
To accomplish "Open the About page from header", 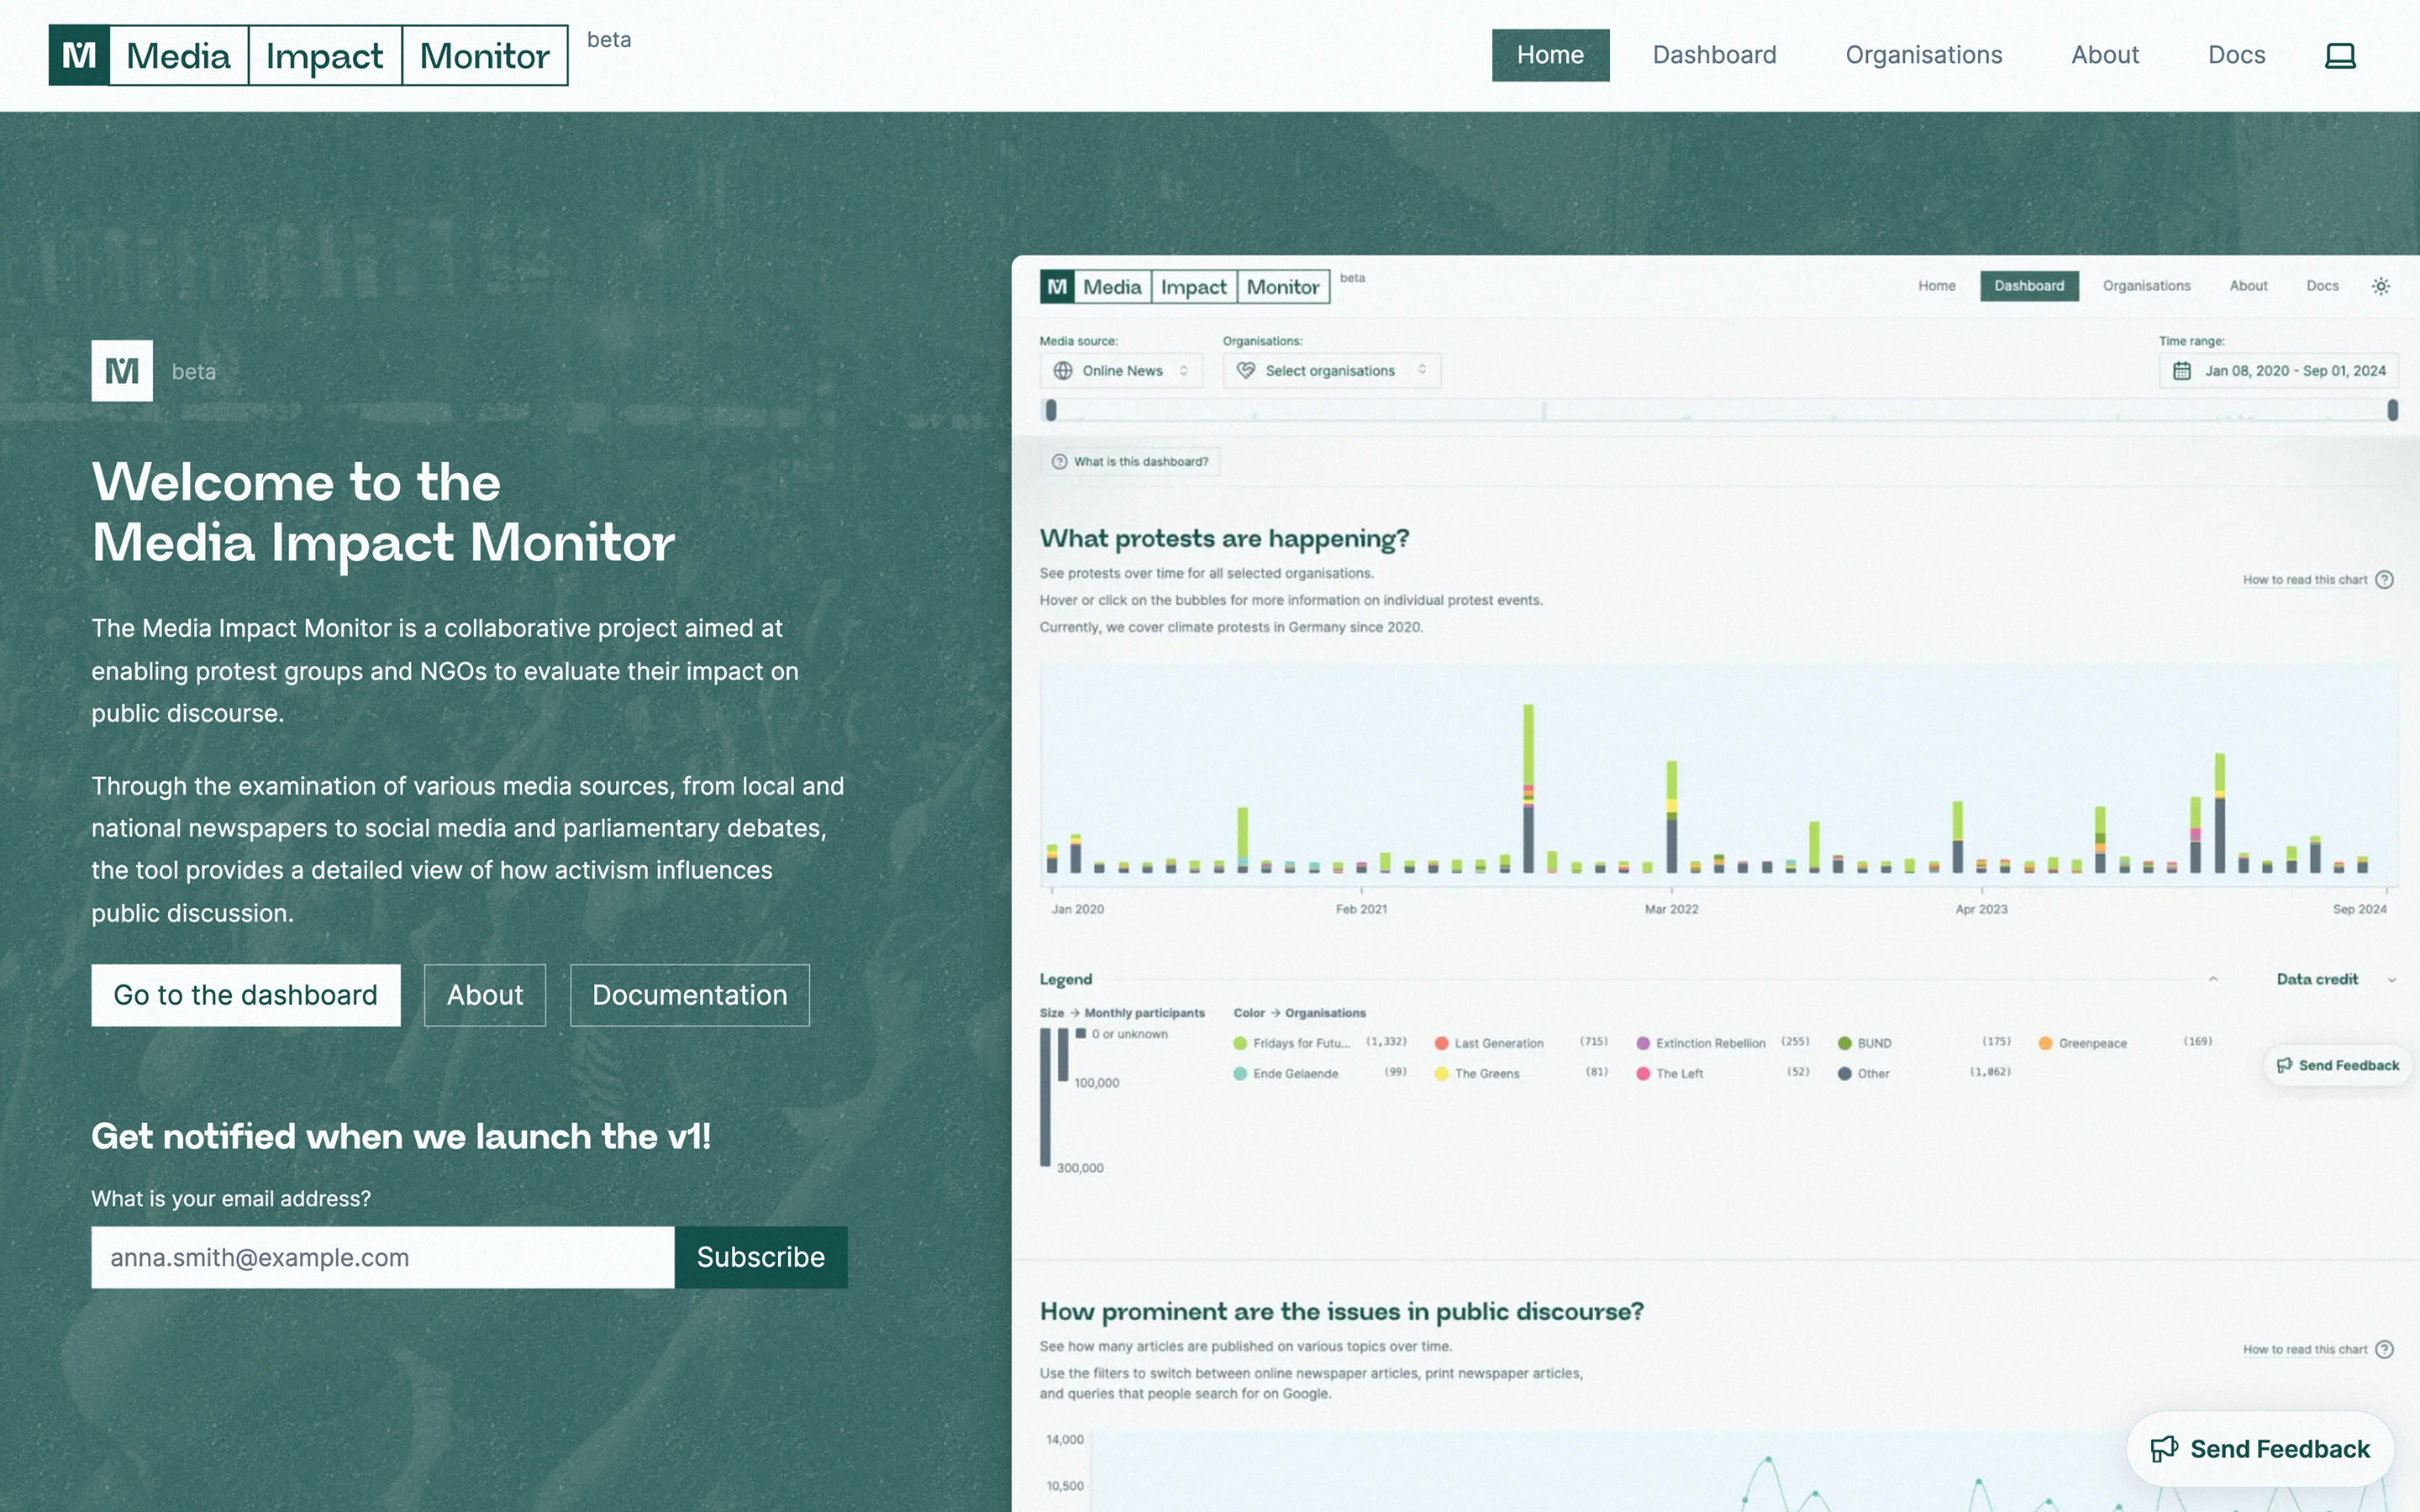I will (2104, 55).
